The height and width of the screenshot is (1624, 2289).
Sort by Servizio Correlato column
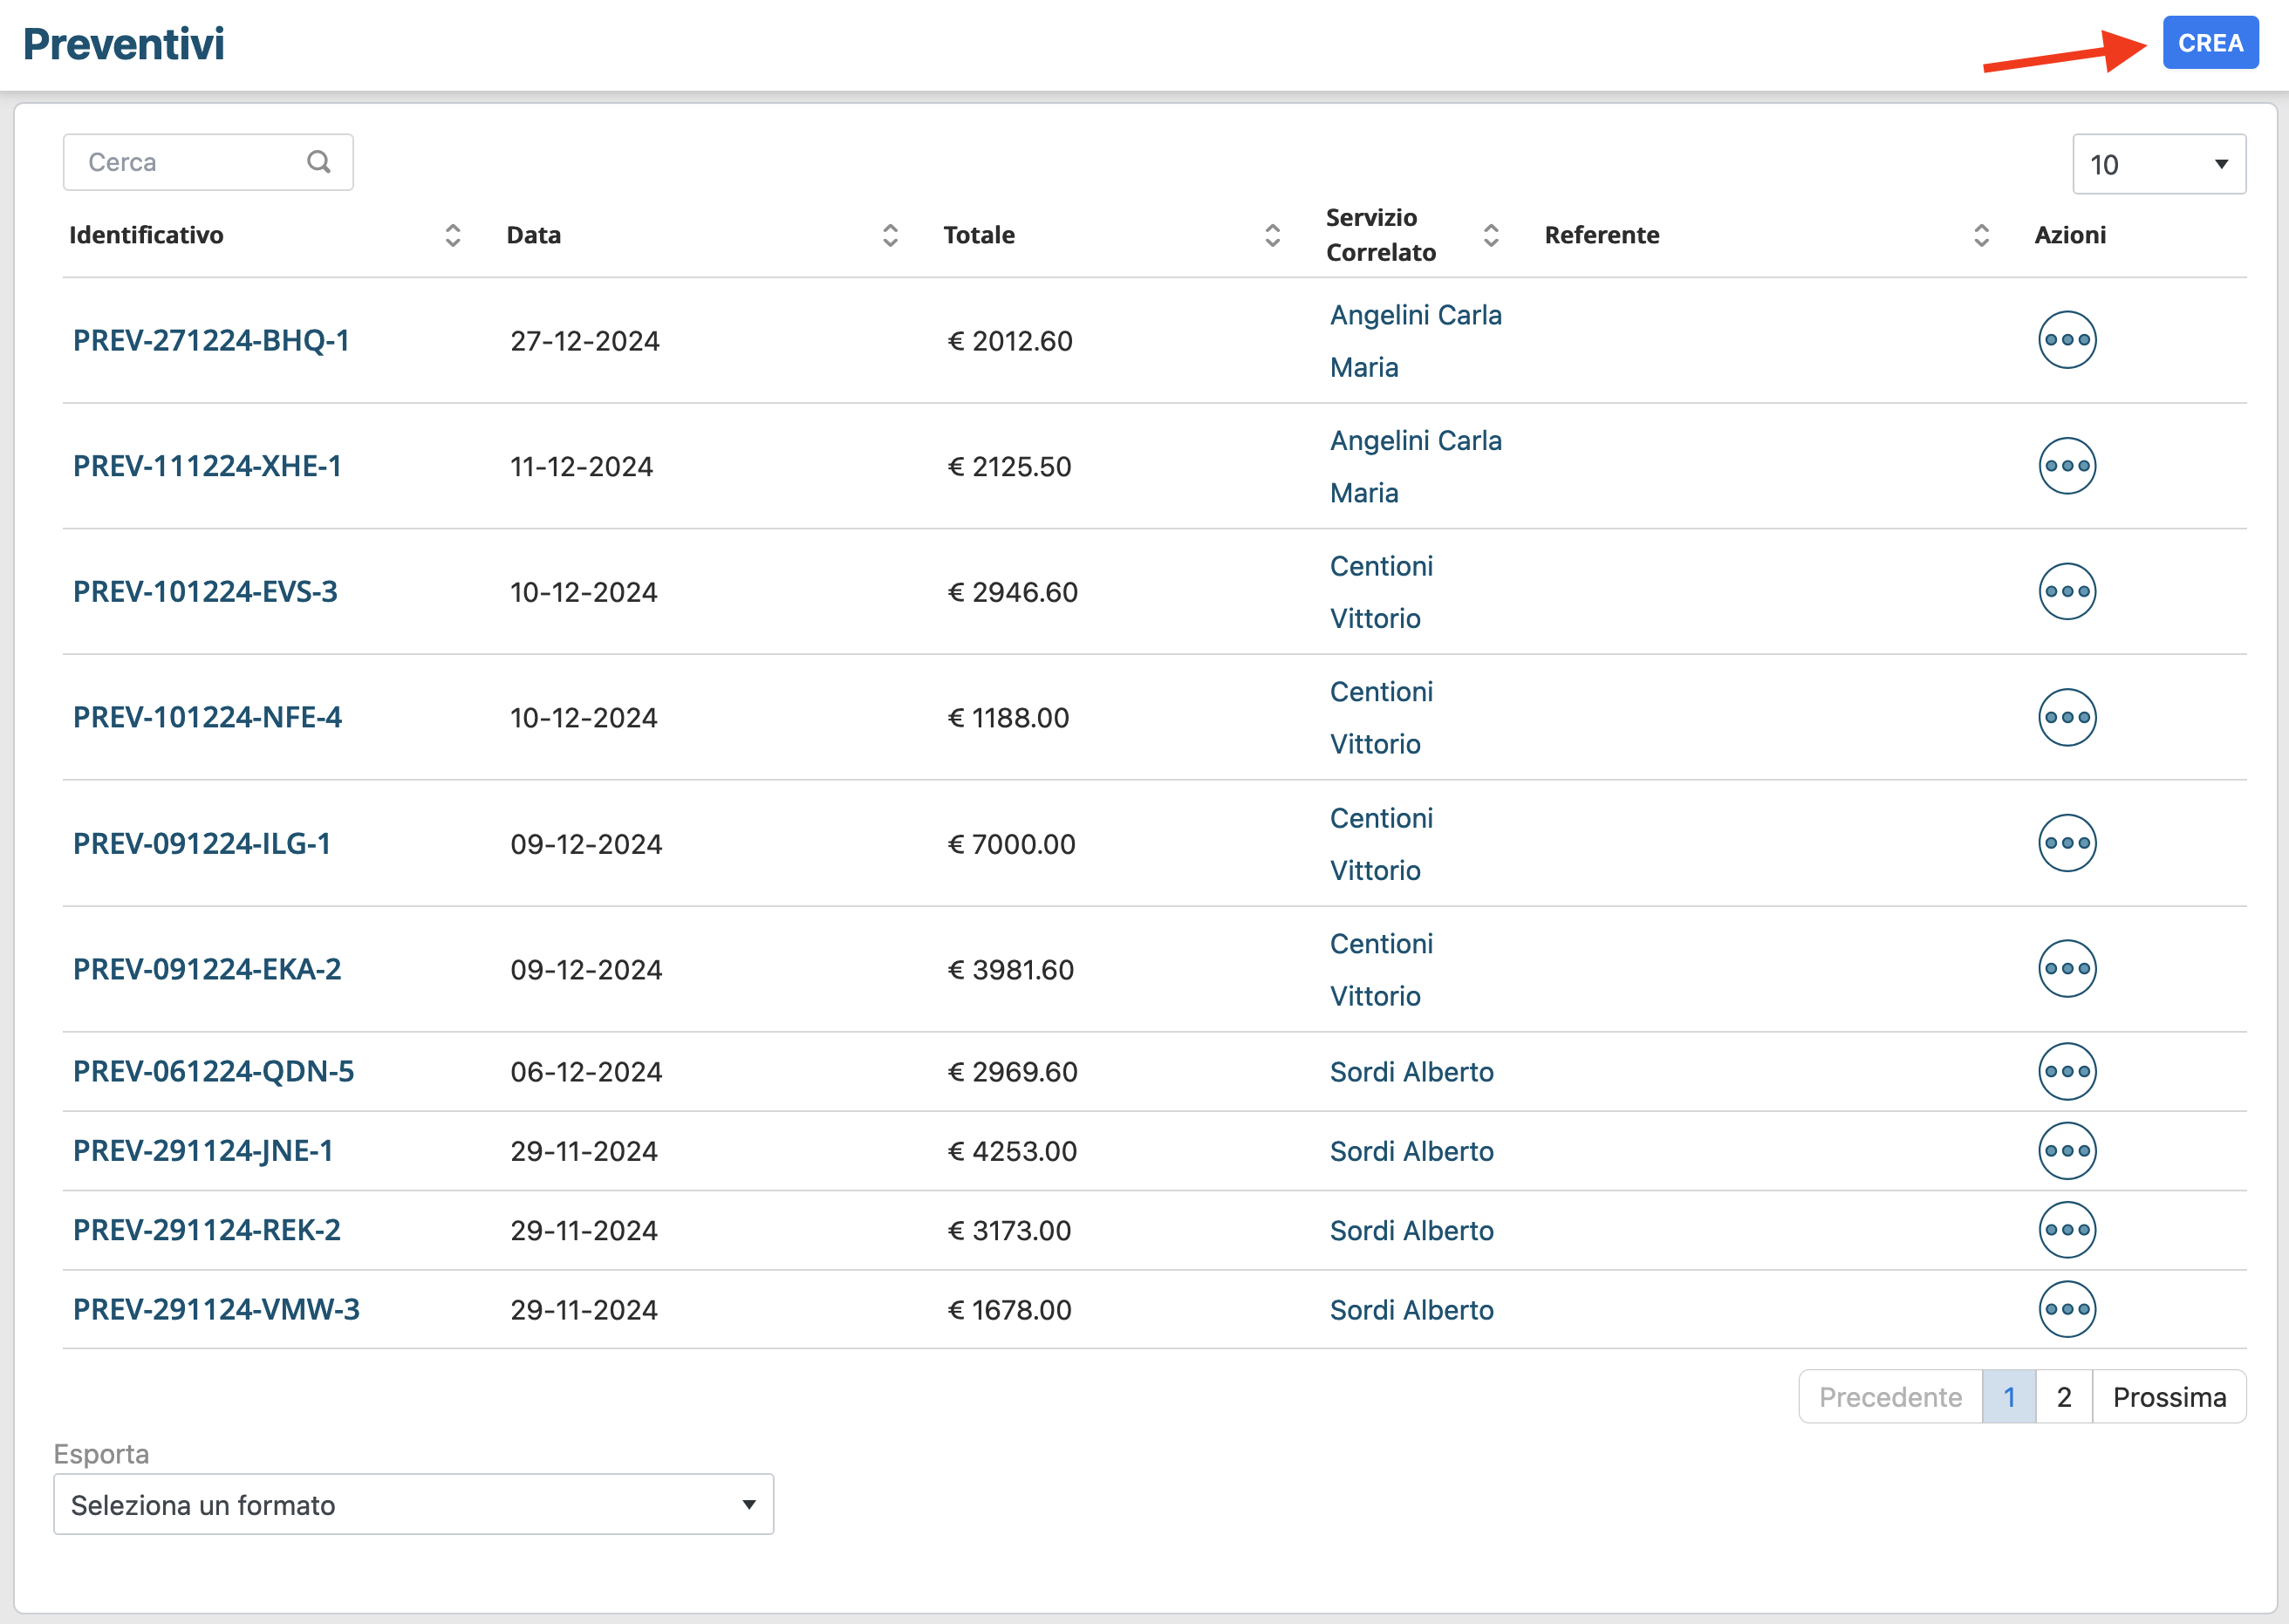pyautogui.click(x=1490, y=235)
